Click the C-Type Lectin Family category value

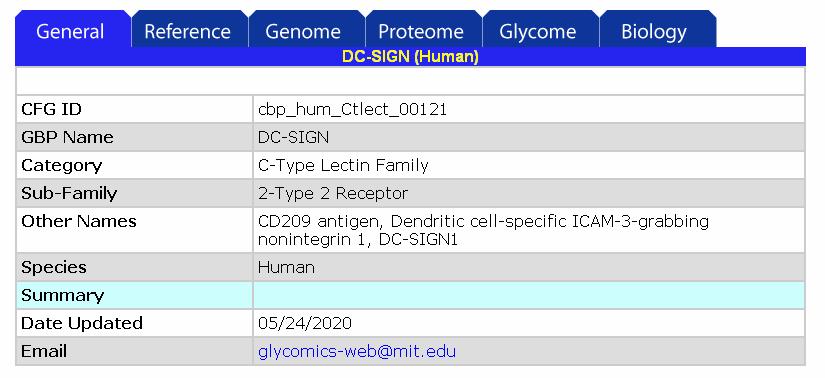tap(343, 165)
